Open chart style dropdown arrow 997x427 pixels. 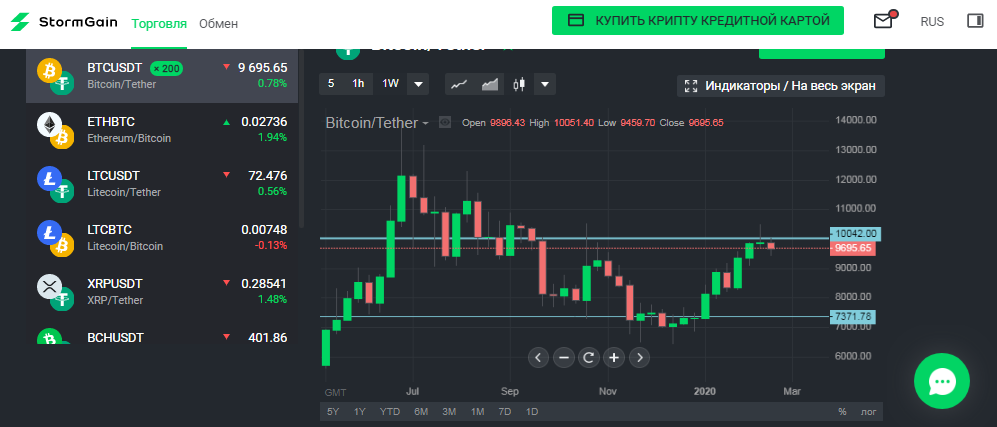click(x=545, y=84)
